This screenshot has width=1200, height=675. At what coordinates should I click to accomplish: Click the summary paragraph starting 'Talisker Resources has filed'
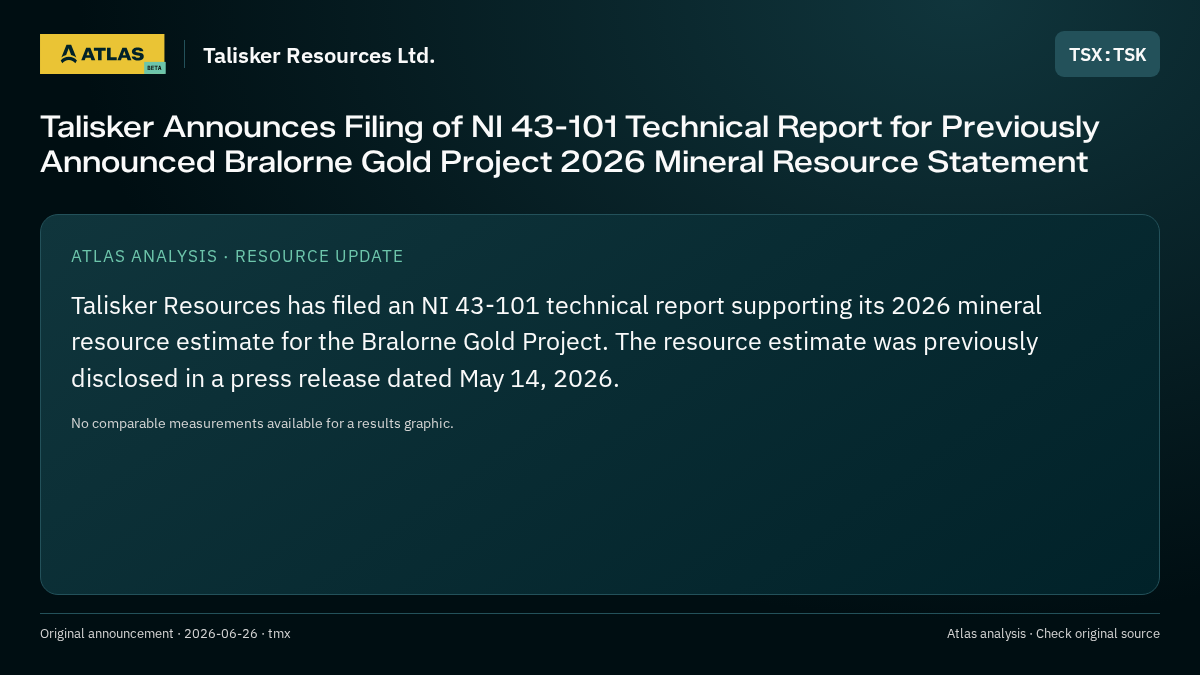pos(556,342)
